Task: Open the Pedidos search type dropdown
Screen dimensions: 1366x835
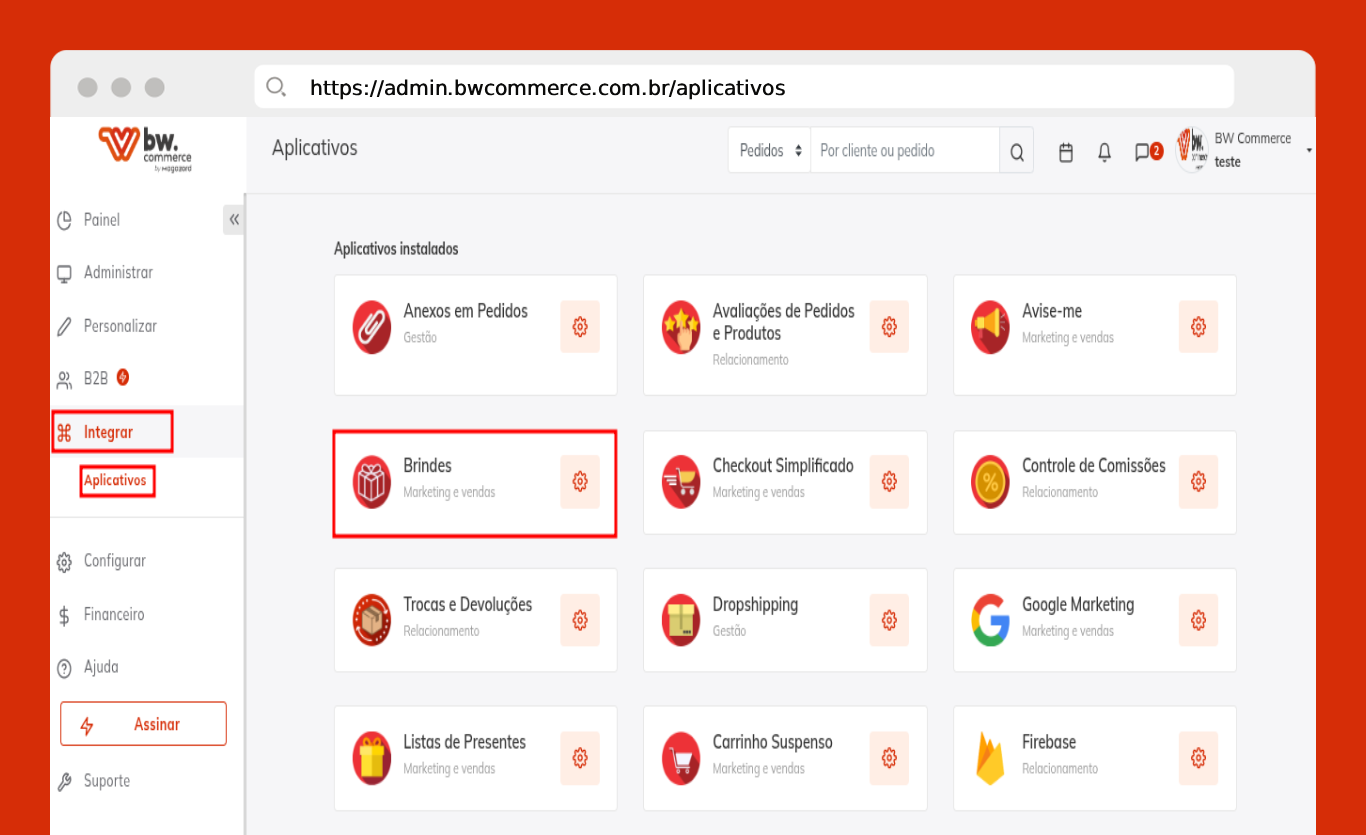Action: point(769,151)
